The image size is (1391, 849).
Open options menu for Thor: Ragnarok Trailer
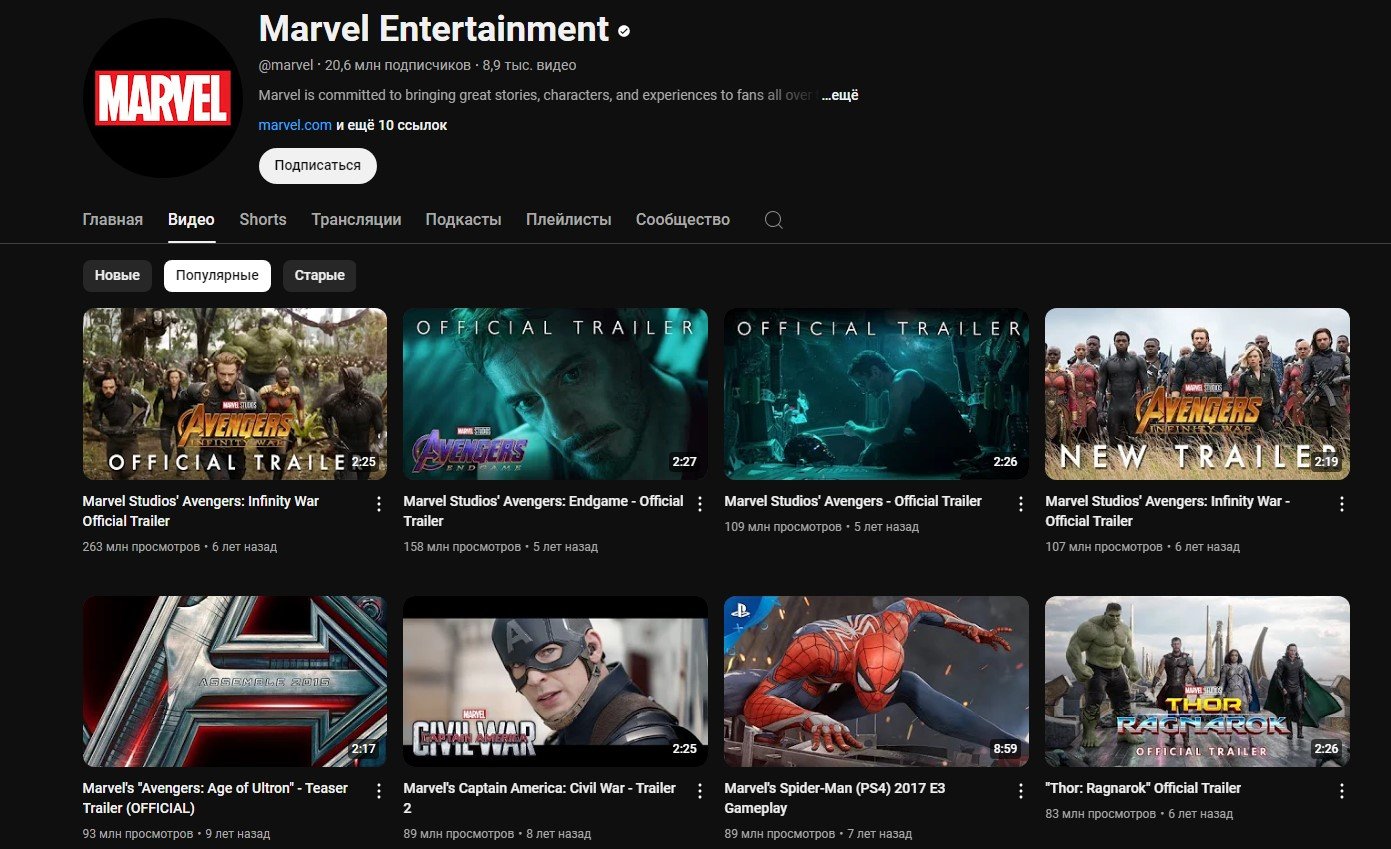tap(1342, 791)
